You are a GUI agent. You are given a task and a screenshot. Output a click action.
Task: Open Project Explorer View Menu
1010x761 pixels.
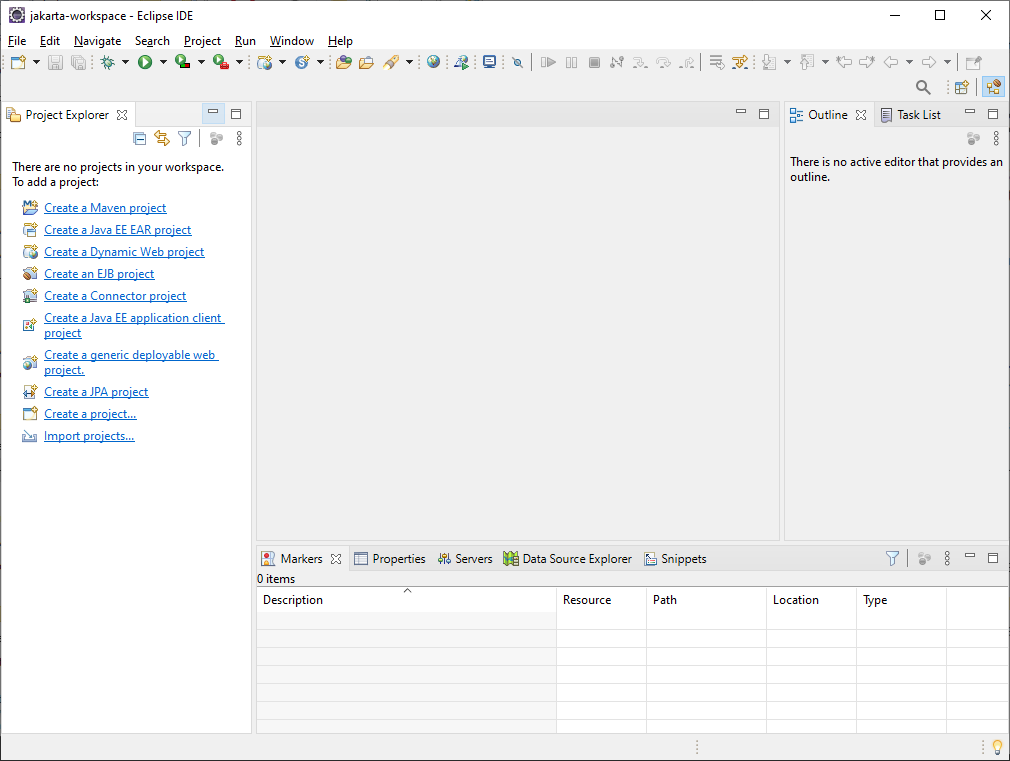coord(239,139)
